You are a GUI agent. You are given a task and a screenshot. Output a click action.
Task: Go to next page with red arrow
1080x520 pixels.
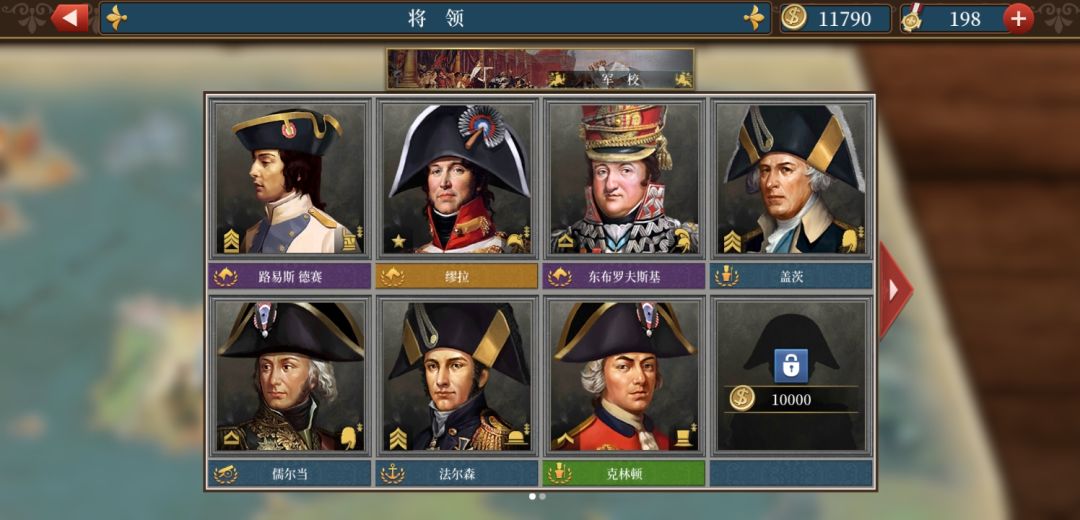pos(895,290)
